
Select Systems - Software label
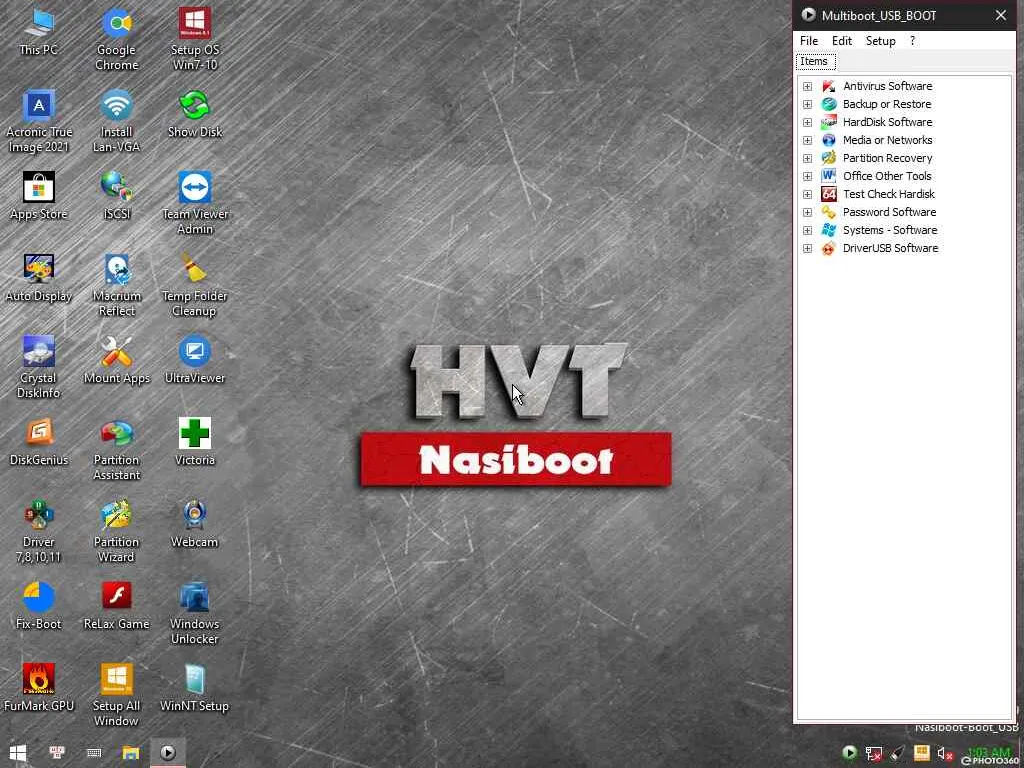tap(890, 231)
